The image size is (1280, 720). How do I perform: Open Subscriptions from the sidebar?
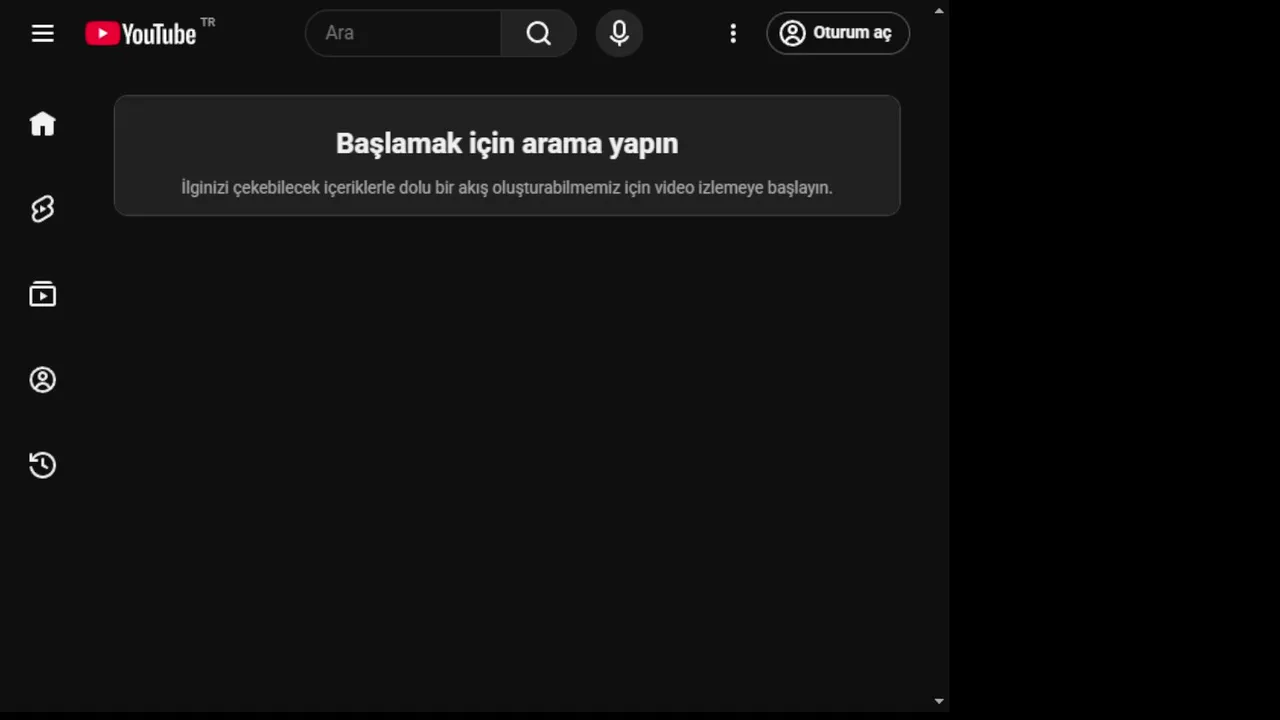(42, 294)
